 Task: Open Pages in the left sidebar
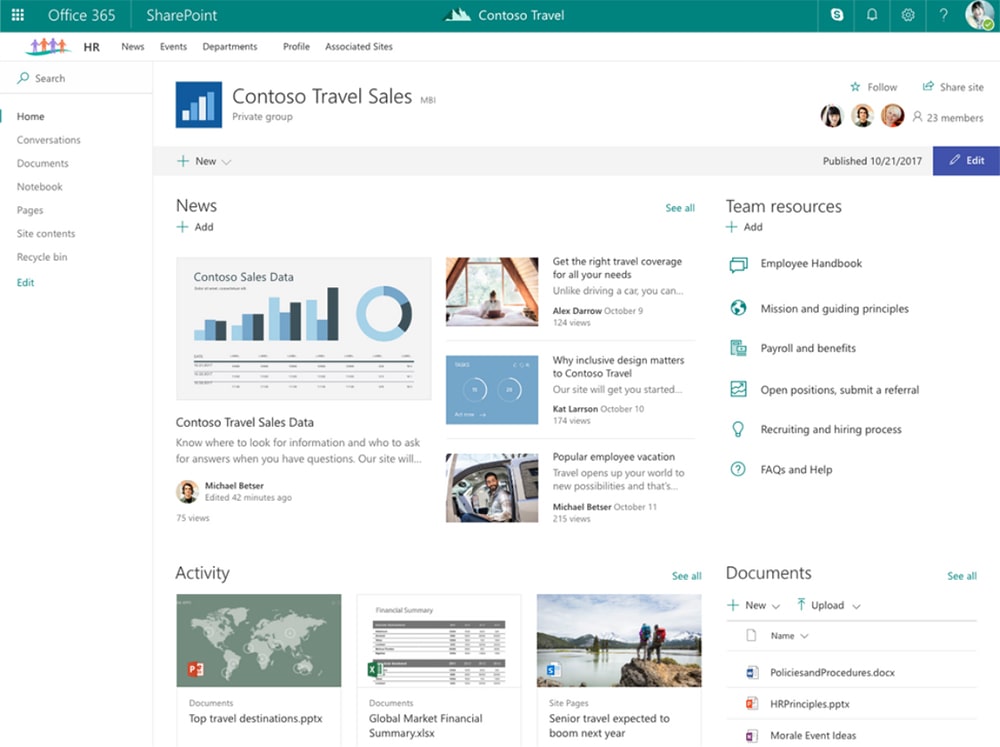(30, 211)
